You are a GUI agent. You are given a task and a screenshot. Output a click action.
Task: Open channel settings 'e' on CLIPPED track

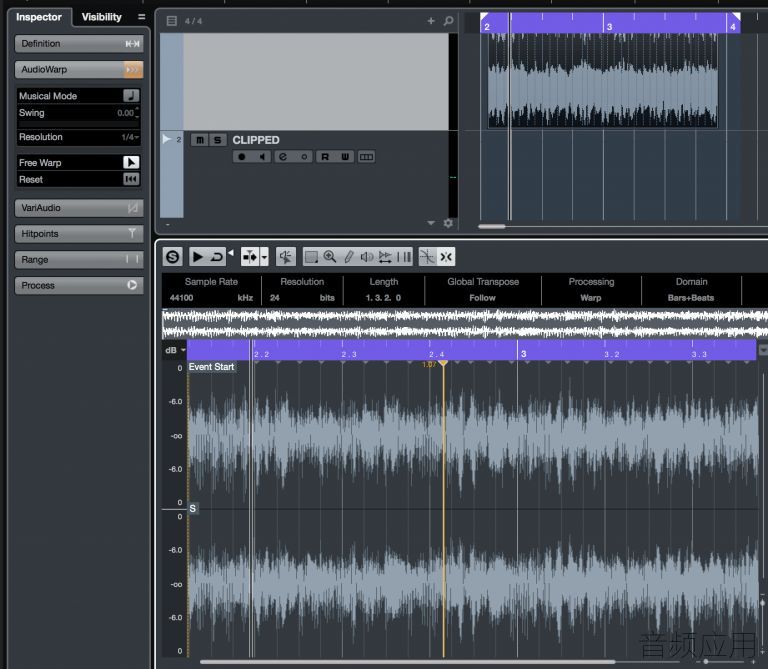tap(283, 157)
